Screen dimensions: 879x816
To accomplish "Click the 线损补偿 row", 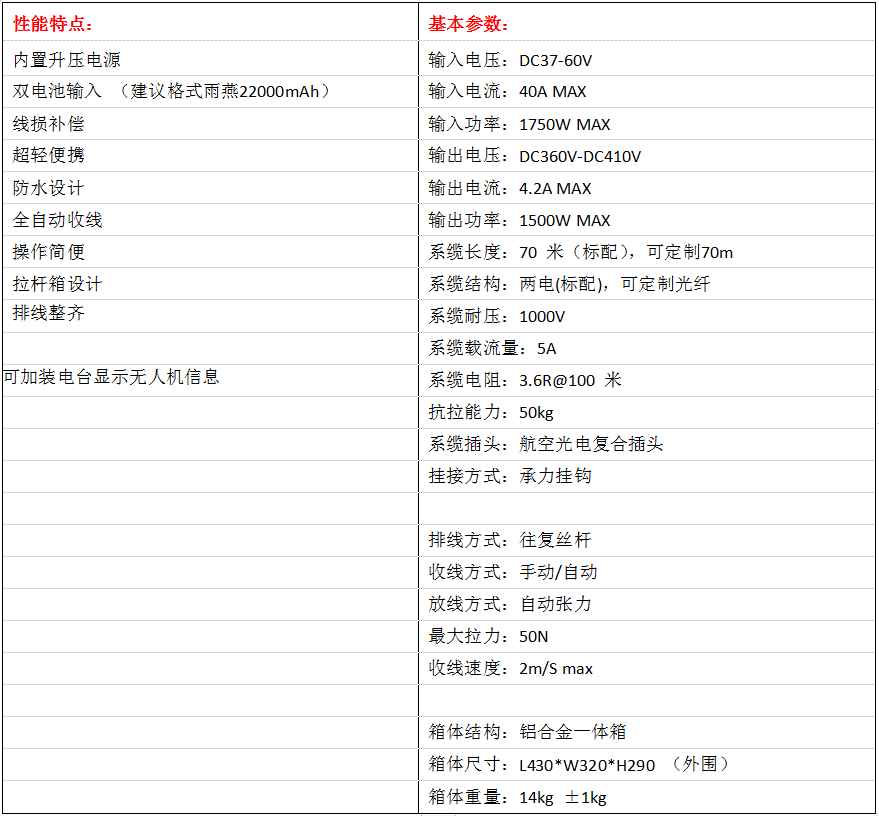I will 210,124.
